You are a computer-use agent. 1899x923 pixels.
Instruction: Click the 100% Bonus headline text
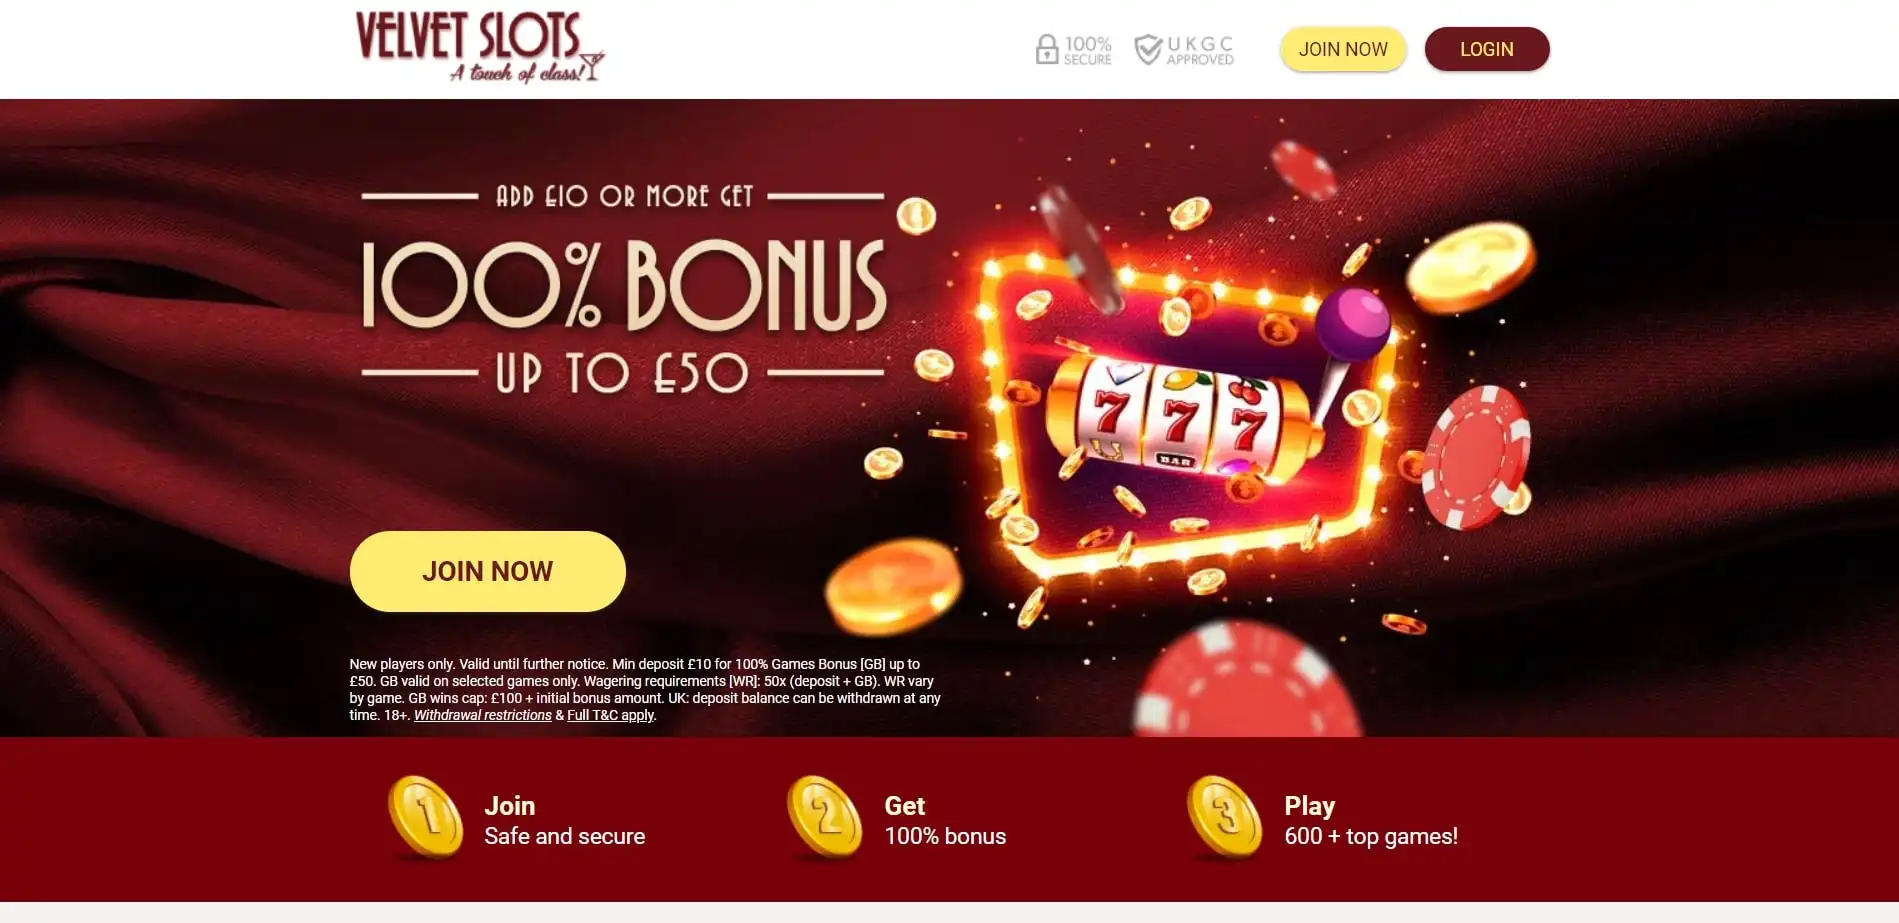pos(624,285)
